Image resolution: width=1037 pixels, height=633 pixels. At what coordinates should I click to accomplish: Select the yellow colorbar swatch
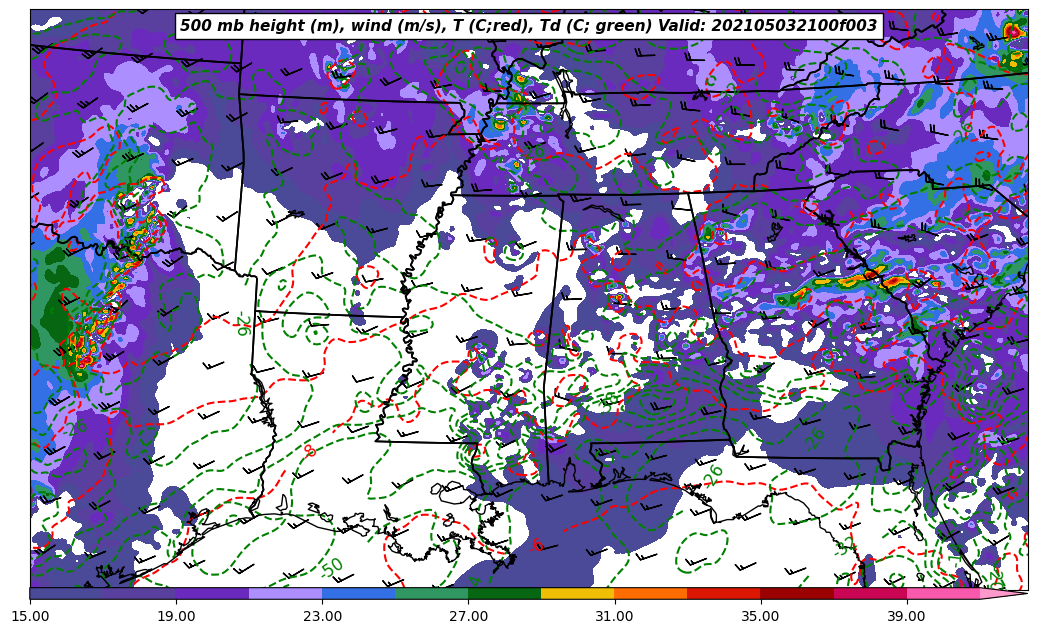coord(577,594)
